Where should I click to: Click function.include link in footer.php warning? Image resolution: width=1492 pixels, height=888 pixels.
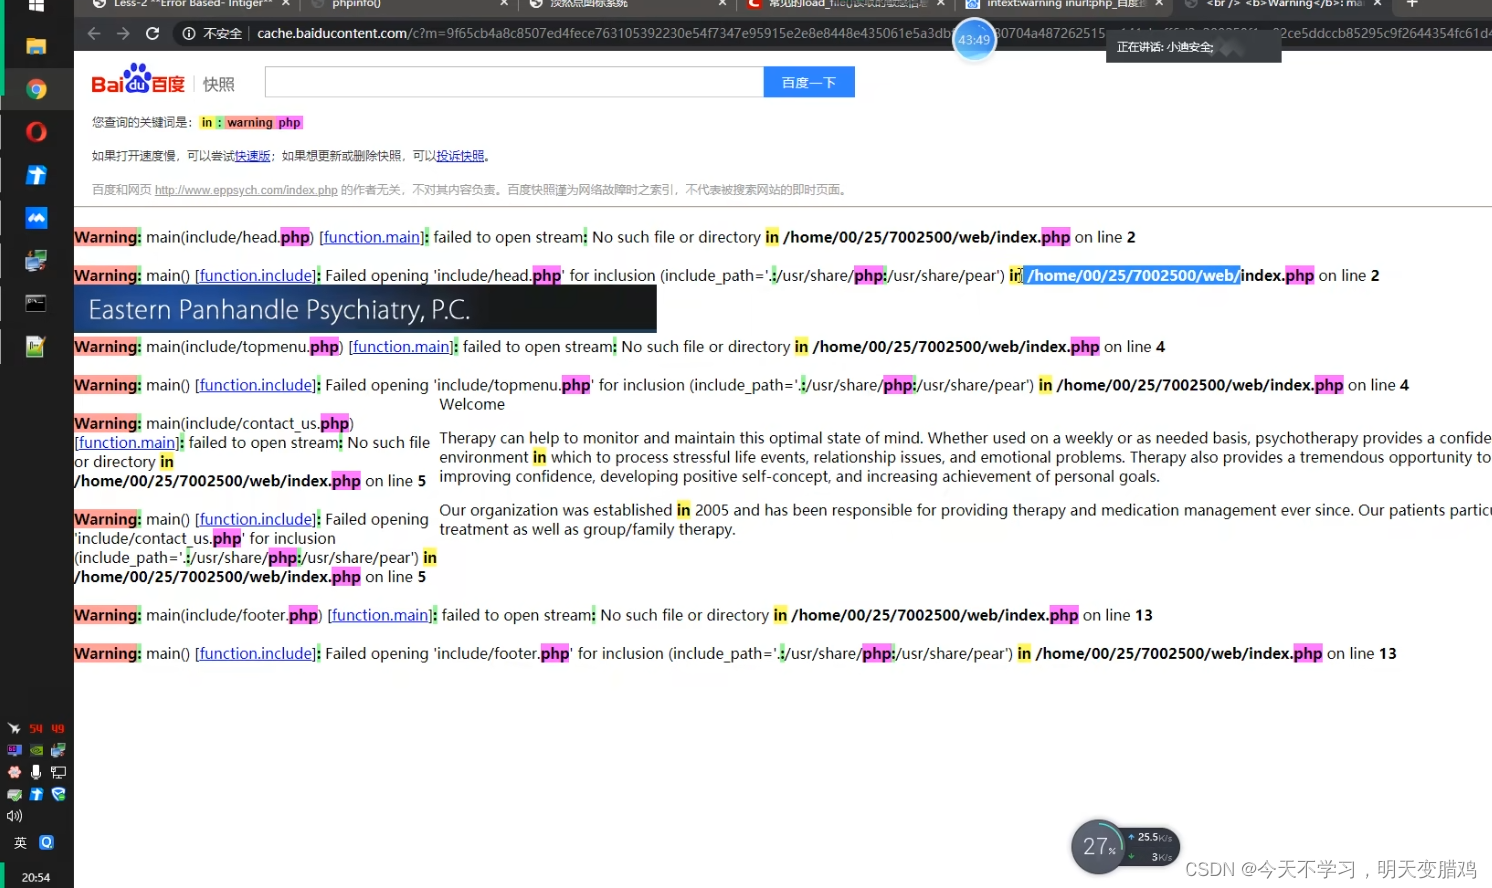(x=256, y=653)
